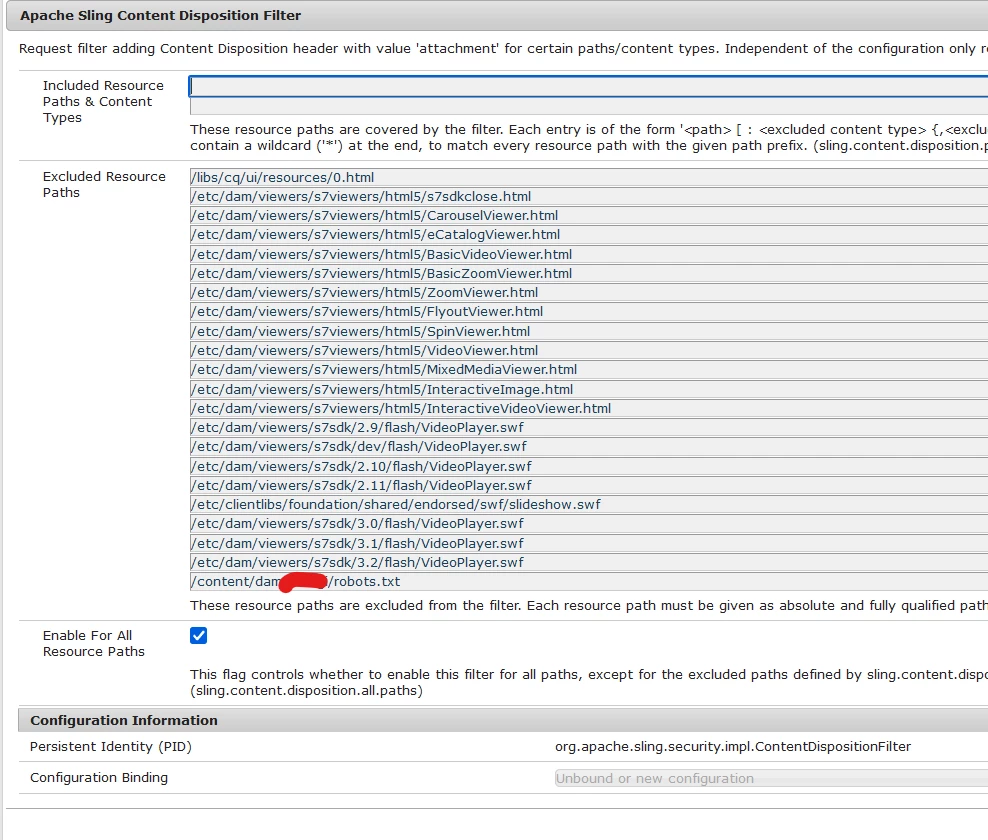Screen dimensions: 988x840
Task: Click the Excluded Resource Paths label
Action: pos(104,185)
